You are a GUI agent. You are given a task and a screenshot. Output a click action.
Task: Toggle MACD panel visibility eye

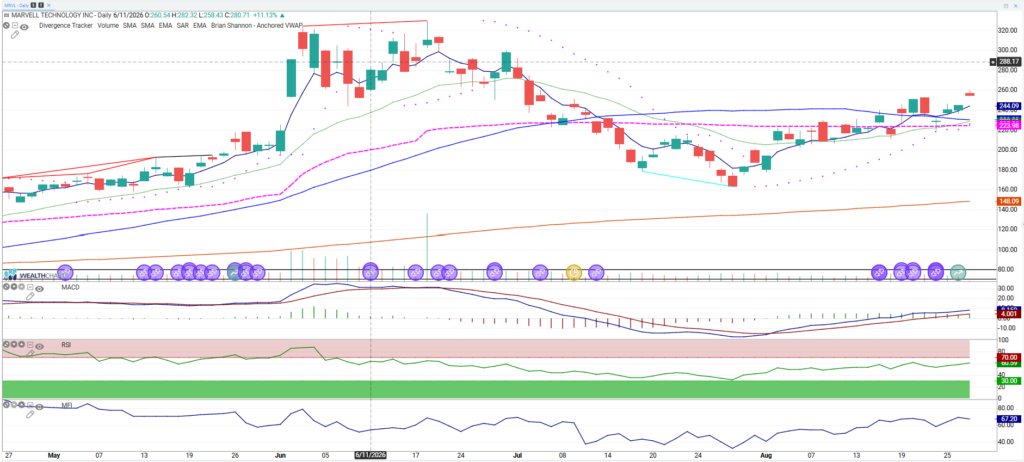click(39, 289)
